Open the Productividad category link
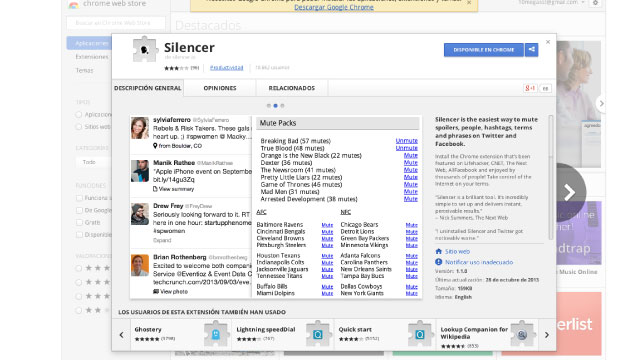 pyautogui.click(x=227, y=68)
